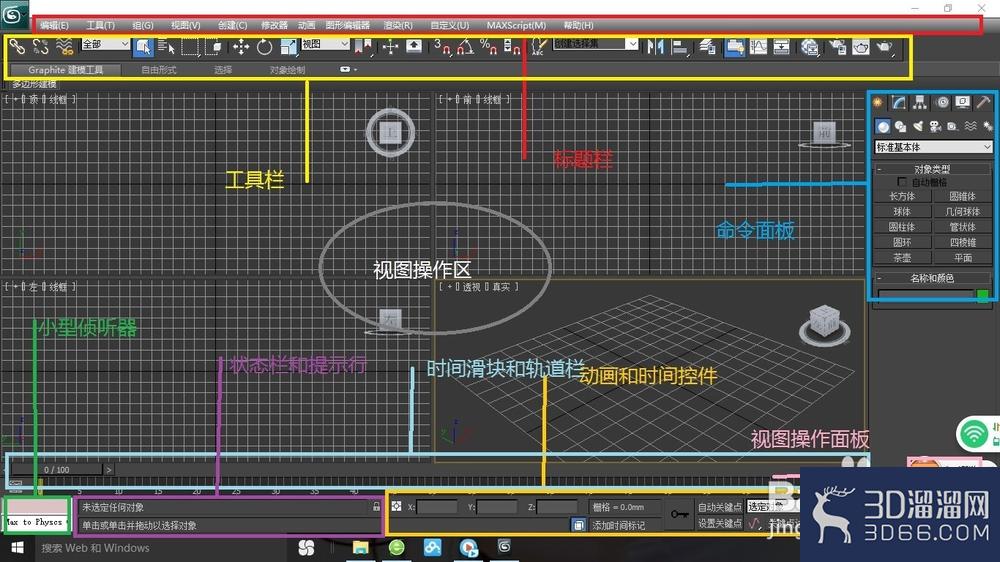Toggle the selection lock icon
Image resolution: width=1000 pixels, height=562 pixels.
[376, 507]
